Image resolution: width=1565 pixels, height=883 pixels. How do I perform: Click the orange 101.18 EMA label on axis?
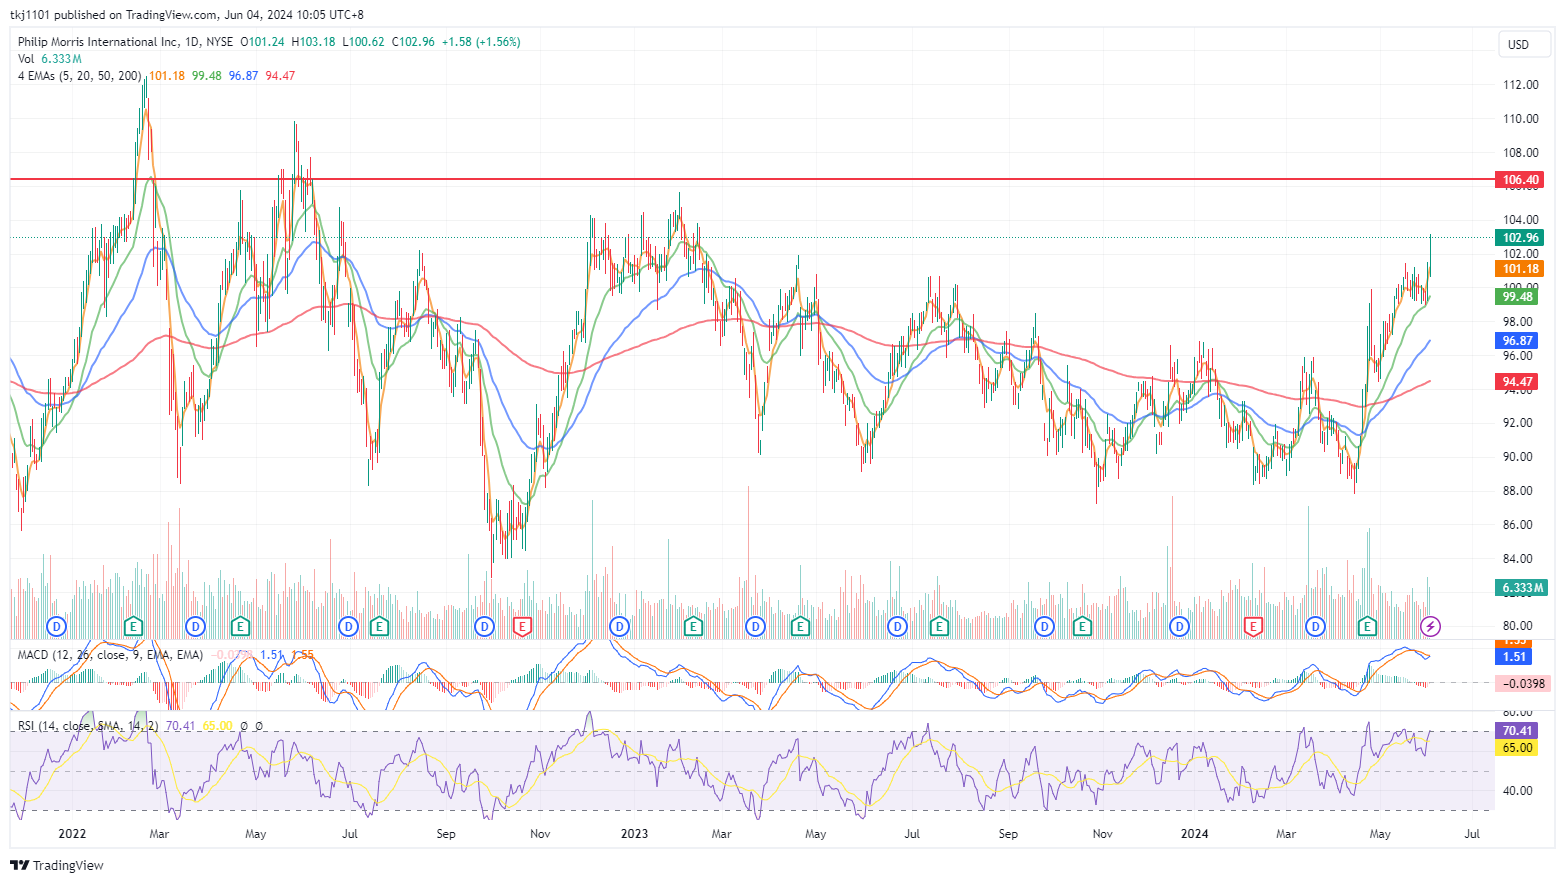tap(1520, 269)
